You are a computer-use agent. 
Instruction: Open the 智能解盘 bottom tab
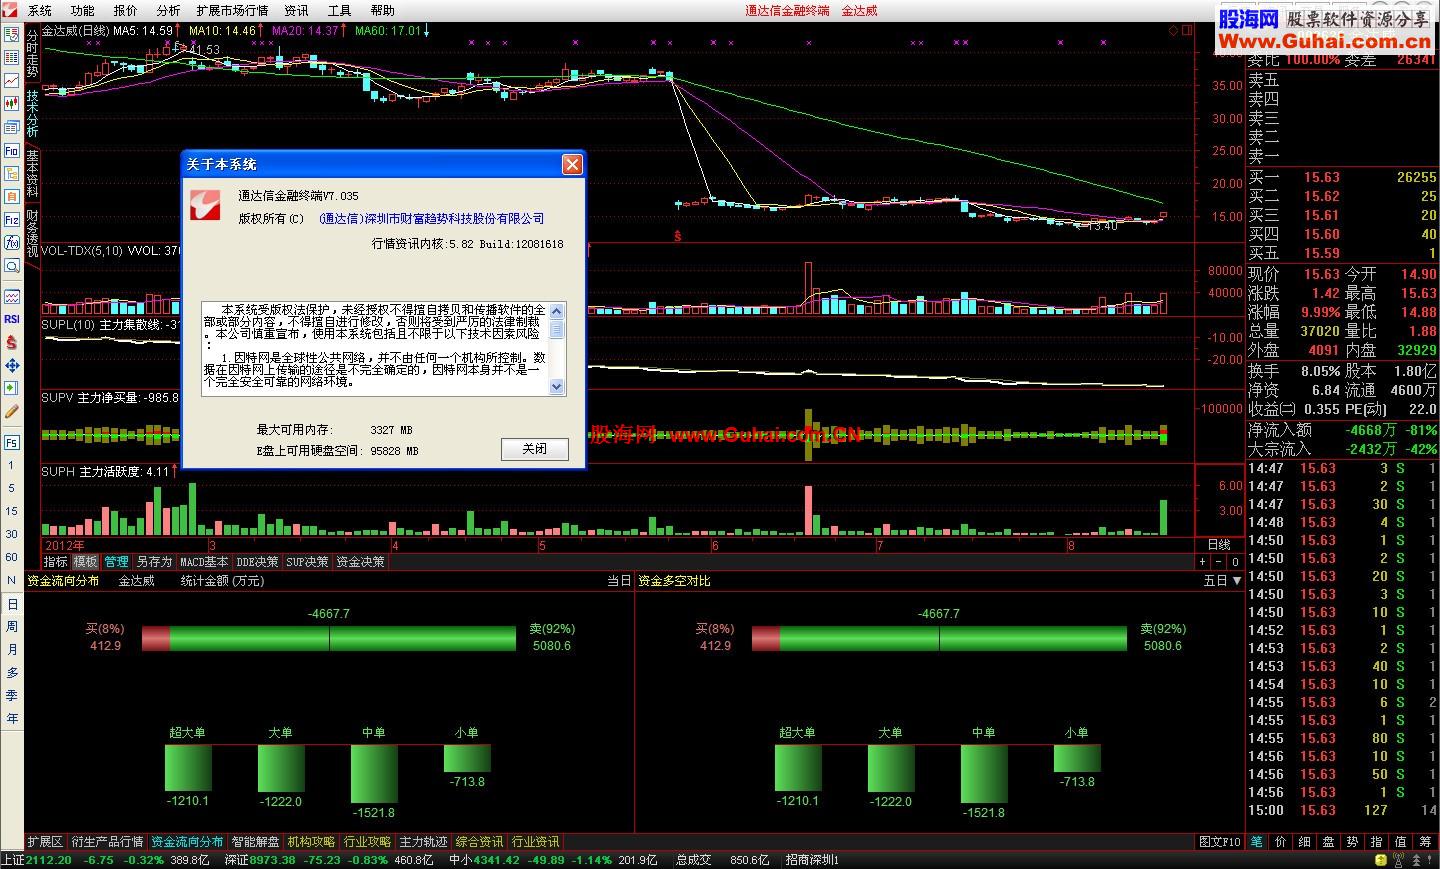(x=255, y=842)
